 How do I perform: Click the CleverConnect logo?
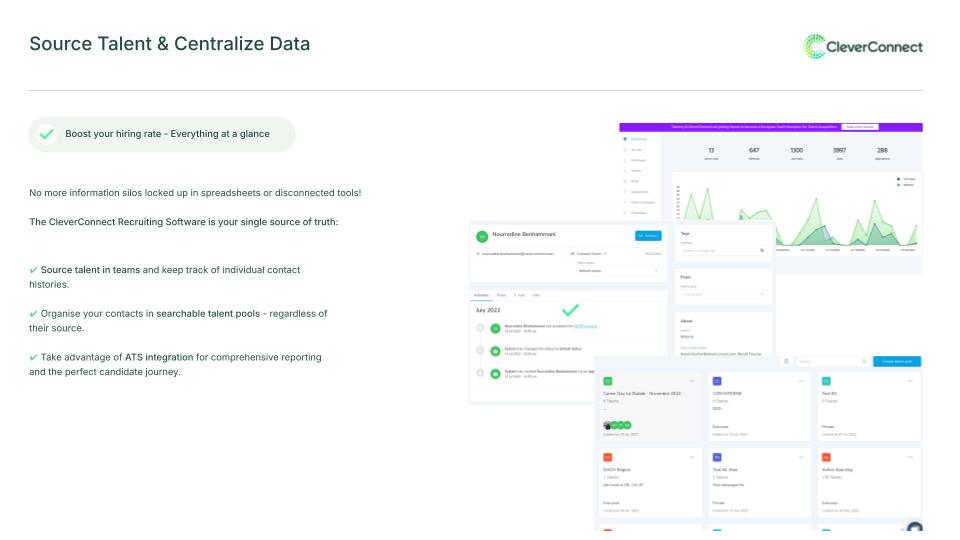click(x=863, y=45)
